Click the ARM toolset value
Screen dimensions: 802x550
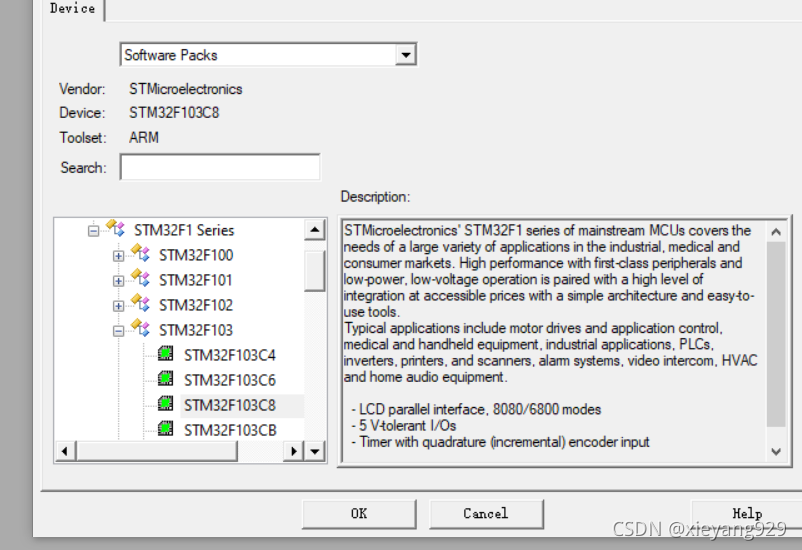coord(144,138)
